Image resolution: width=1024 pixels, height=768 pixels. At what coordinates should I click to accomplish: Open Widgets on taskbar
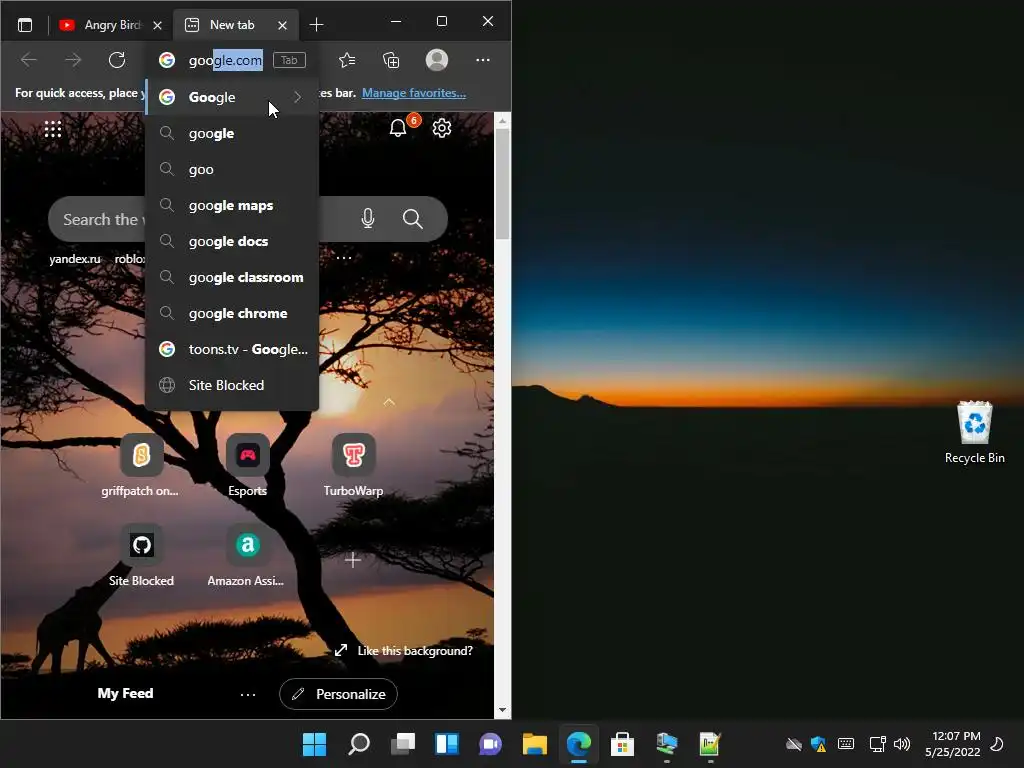(447, 744)
